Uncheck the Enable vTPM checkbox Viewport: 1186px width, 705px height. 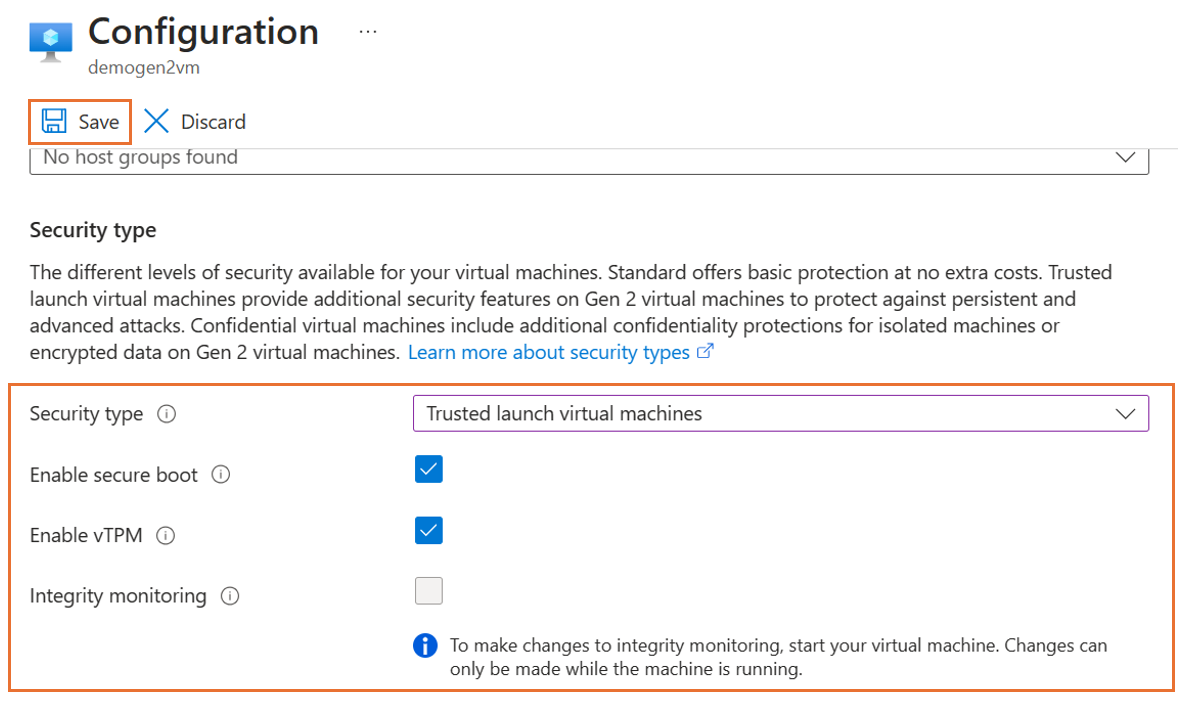428,530
